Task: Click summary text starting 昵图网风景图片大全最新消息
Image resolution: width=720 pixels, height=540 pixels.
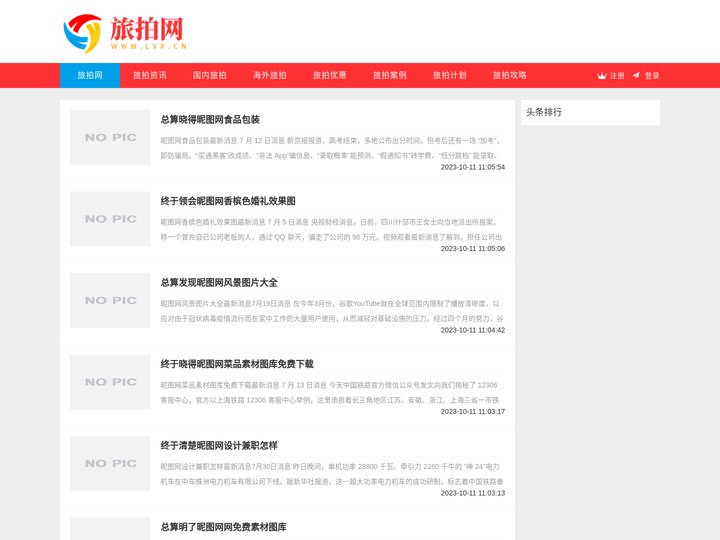Action: 332,311
